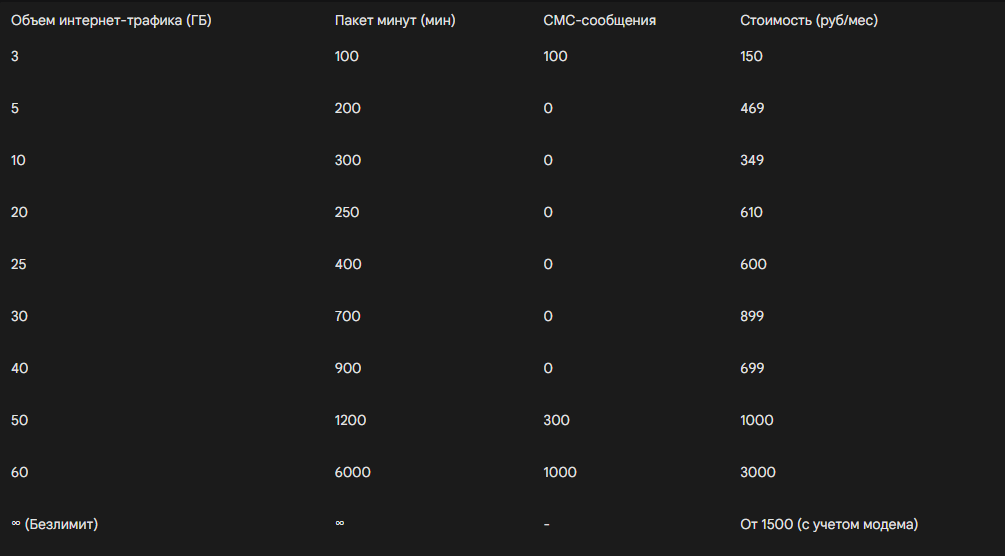
Task: Click the 349 price cell
Action: [x=752, y=160]
